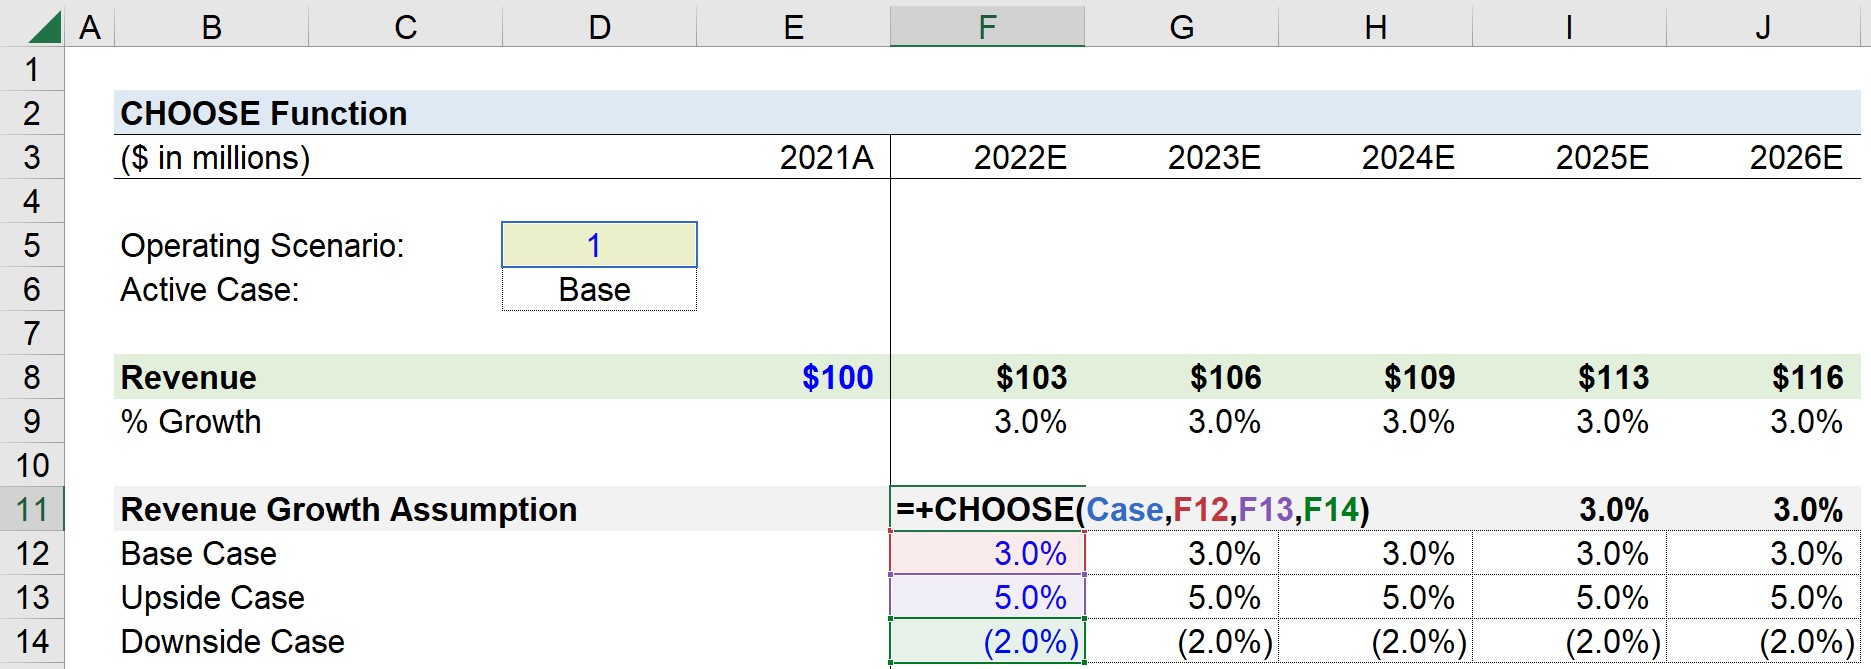Click the Downside Case 2024E (2.0%) cell
Viewport: 1871px width, 669px height.
click(1375, 641)
